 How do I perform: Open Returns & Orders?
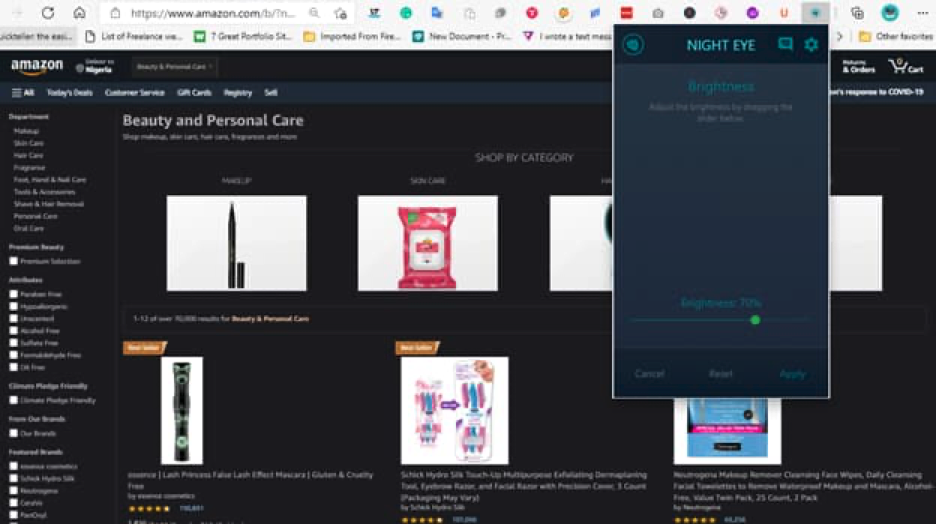(x=858, y=66)
